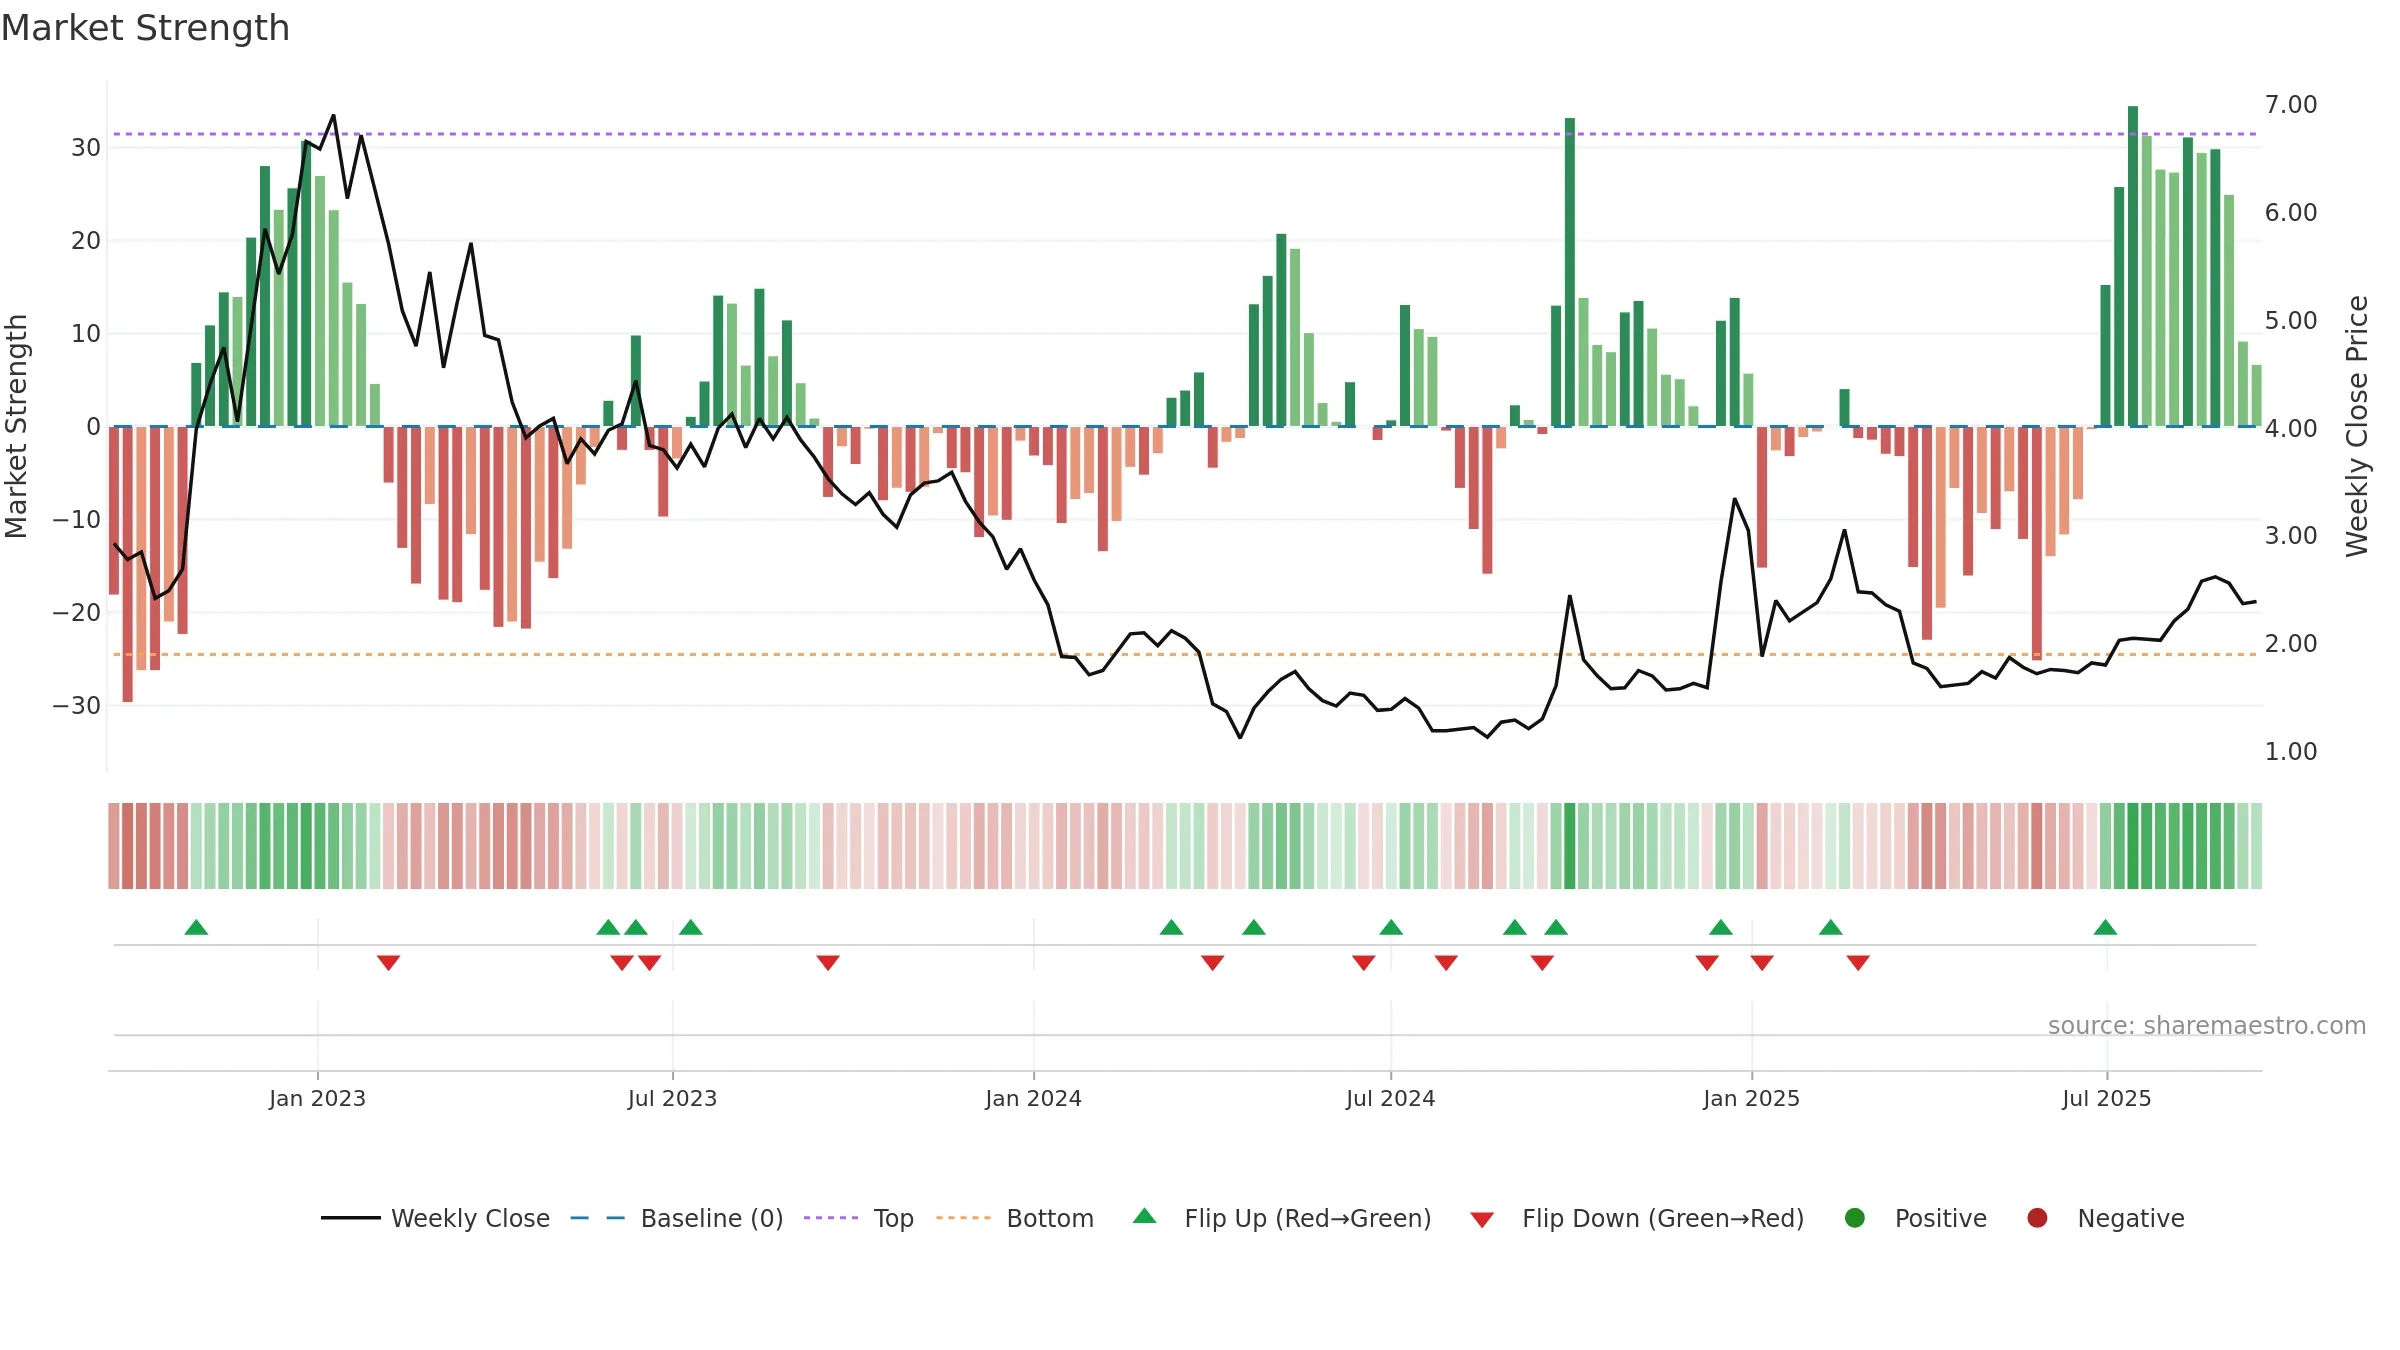This screenshot has height=1350, width=2400.
Task: Click the tall green spike bar in autumn 2024
Action: point(1570,272)
